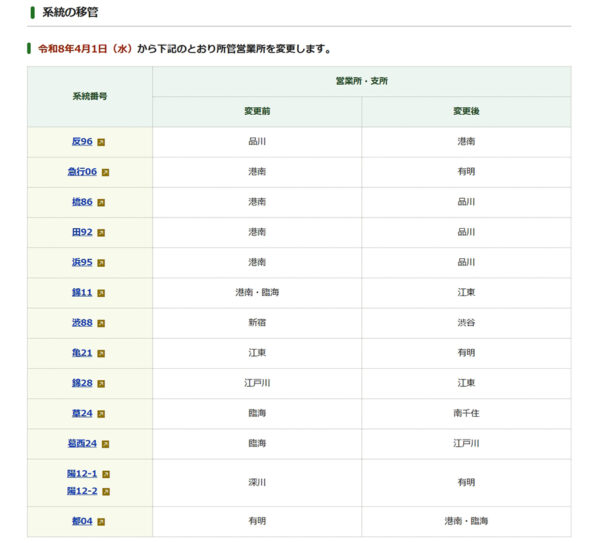Screen dimensions: 600x543
Task: Click the 変更前 column header
Action: (x=257, y=112)
